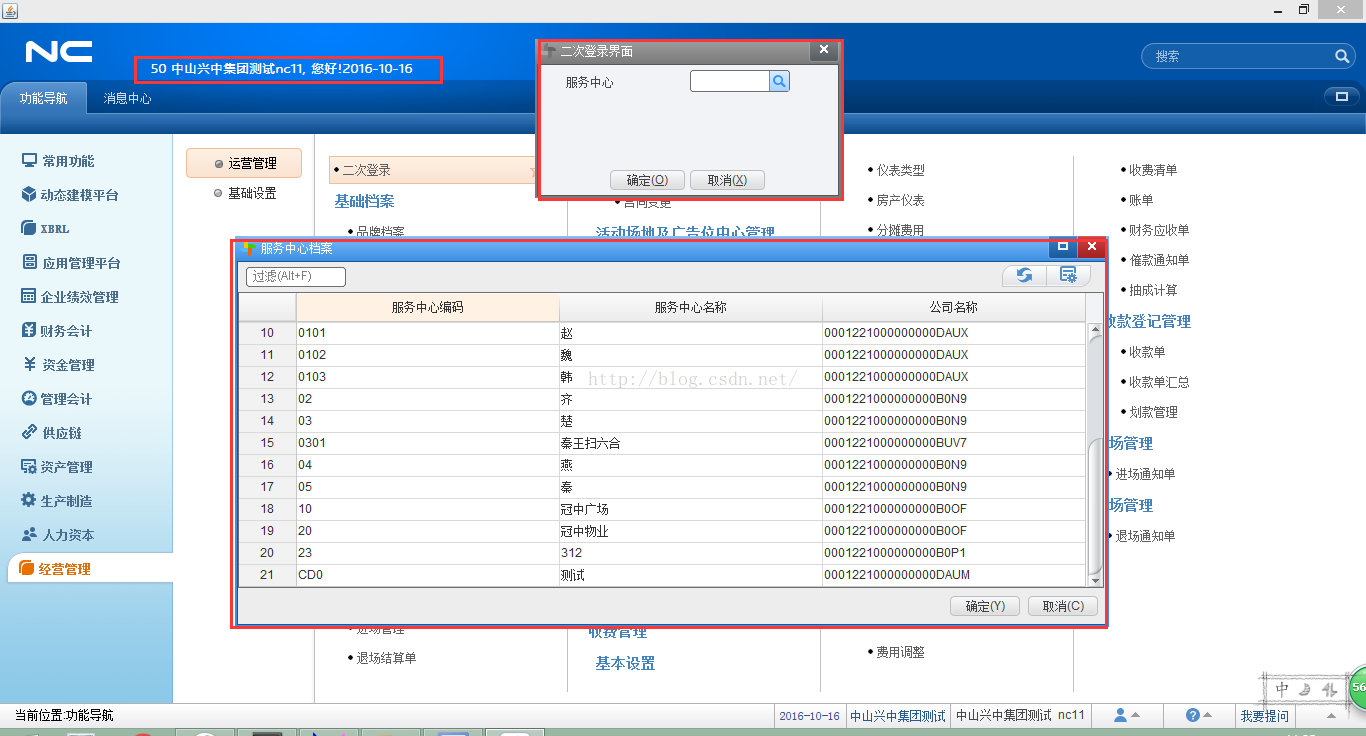1366x736 pixels.
Task: Select row with code 0102 魏
Action: click(x=662, y=355)
